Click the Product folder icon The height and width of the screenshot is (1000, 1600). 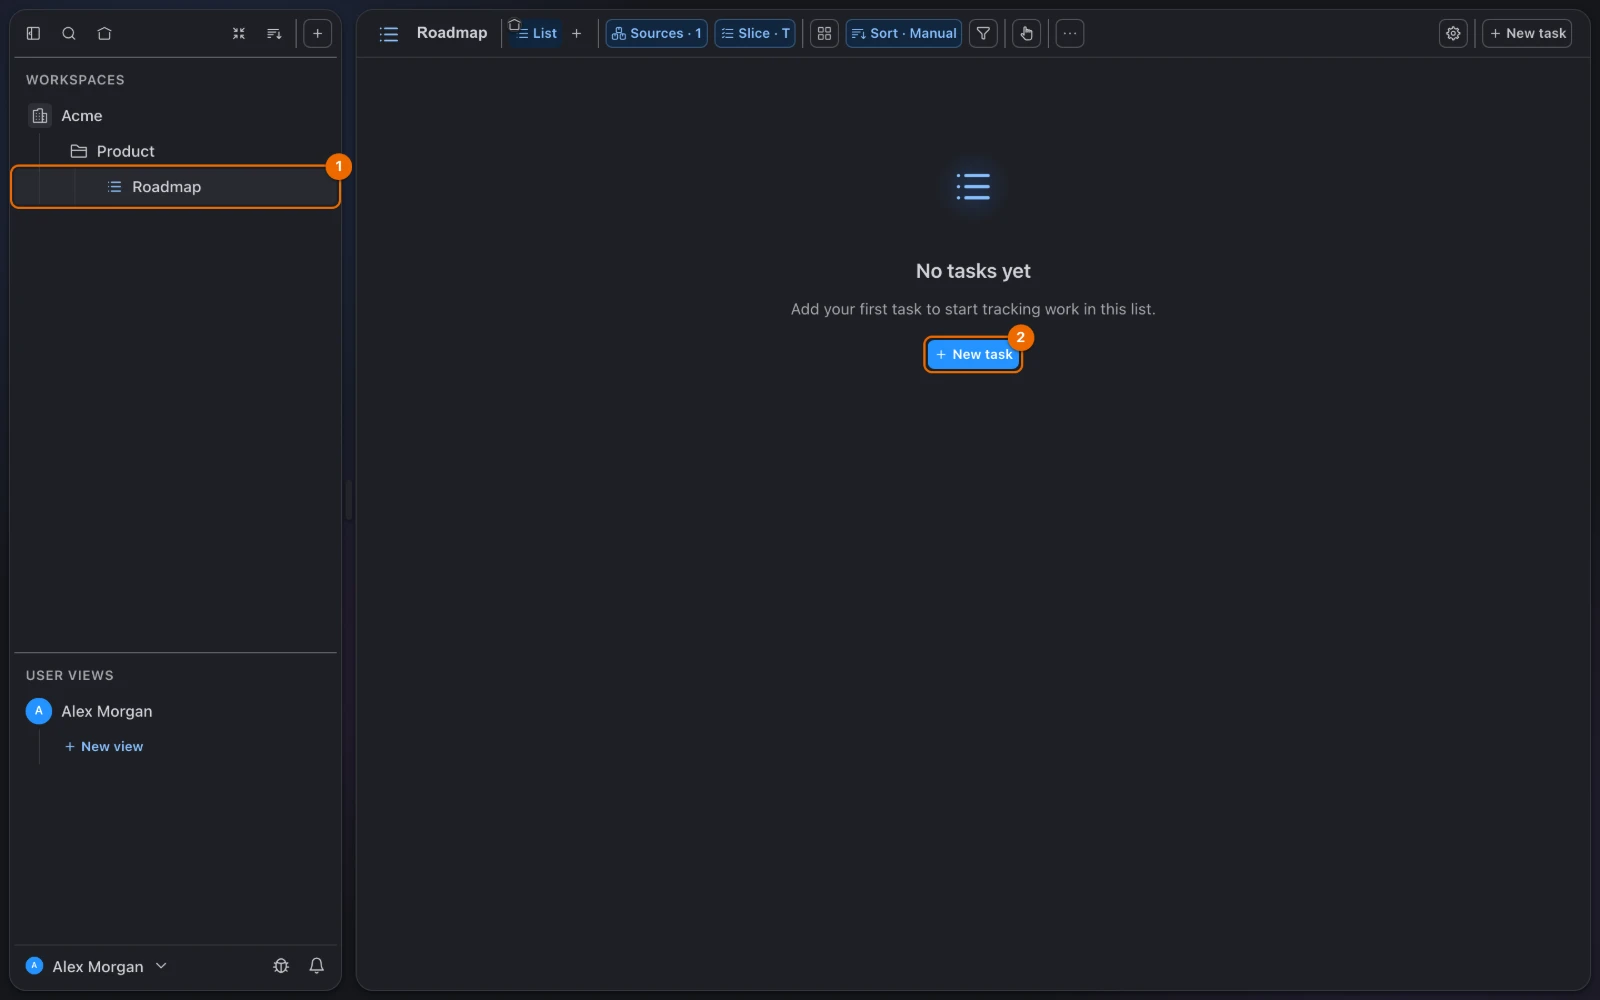79,151
